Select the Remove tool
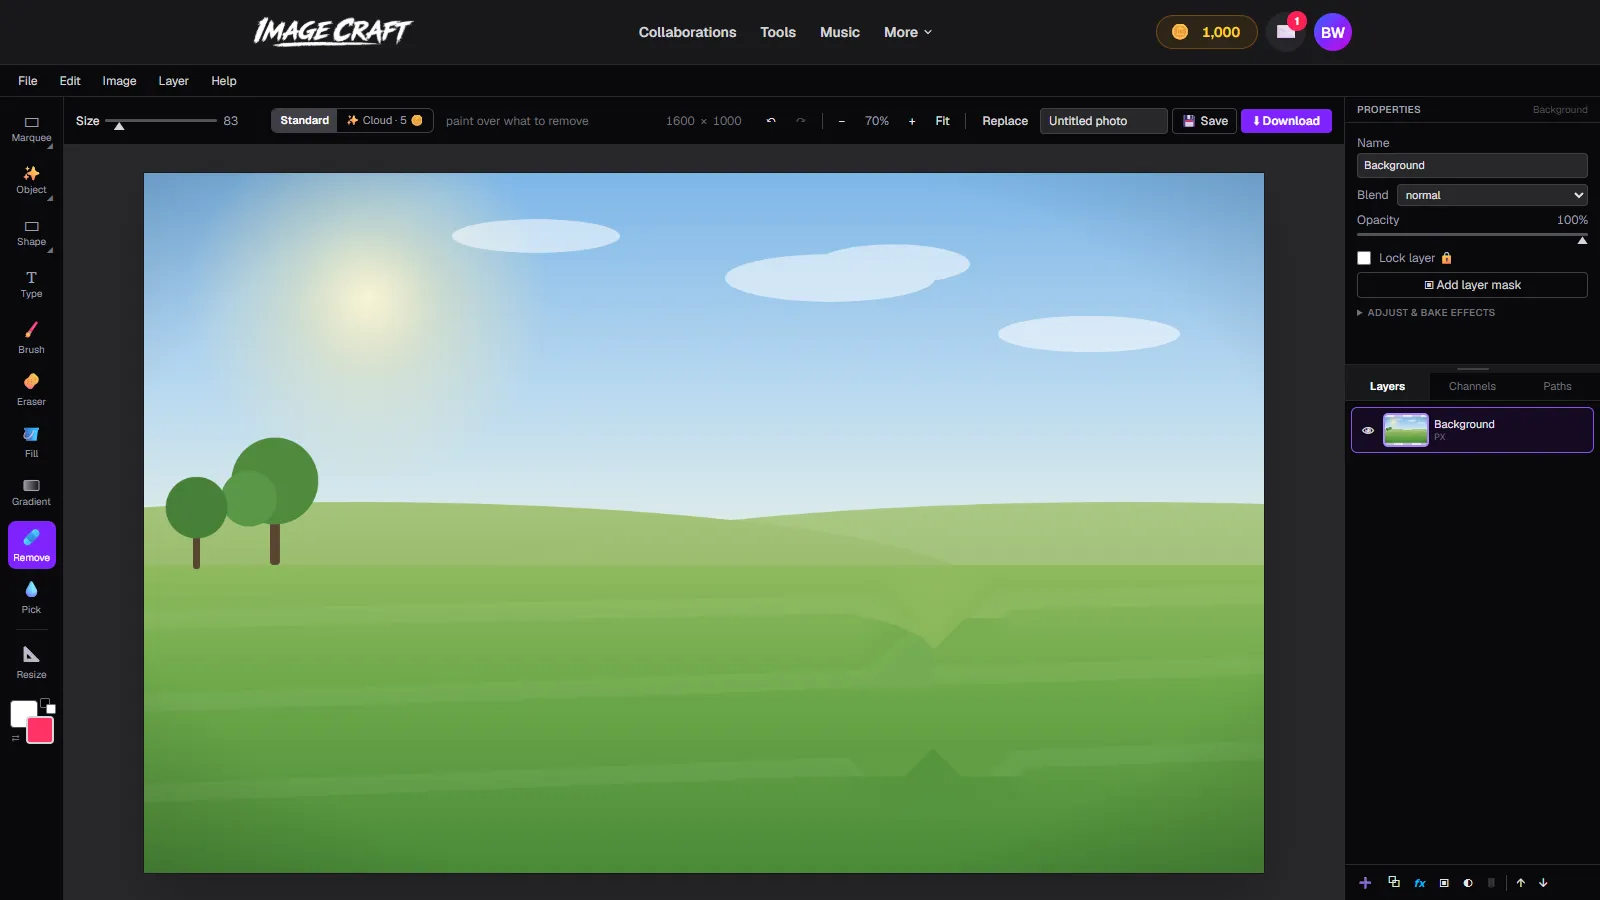This screenshot has height=900, width=1600. tap(31, 545)
